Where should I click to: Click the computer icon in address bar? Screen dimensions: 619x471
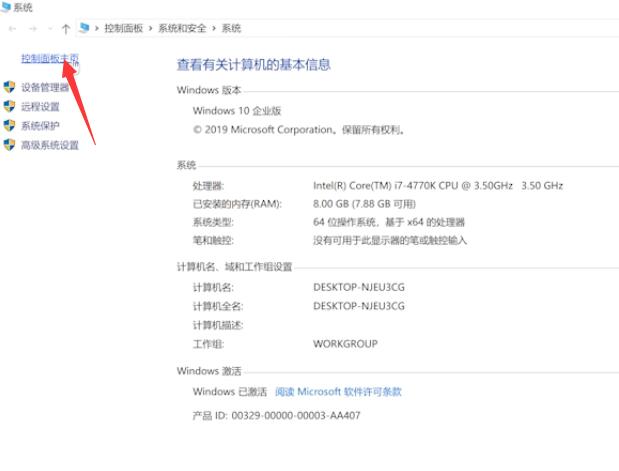84,28
